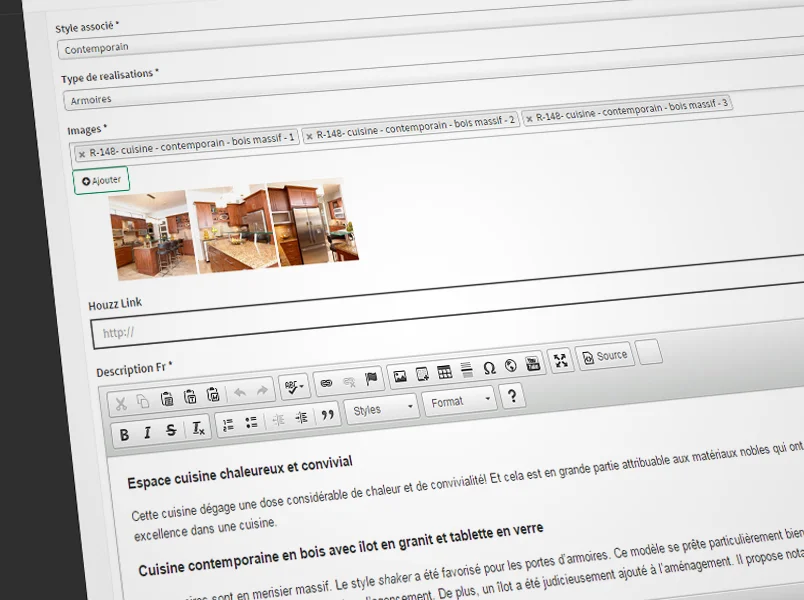Remove the bois massif - 1 image tag
Image resolution: width=804 pixels, height=600 pixels.
pos(82,154)
